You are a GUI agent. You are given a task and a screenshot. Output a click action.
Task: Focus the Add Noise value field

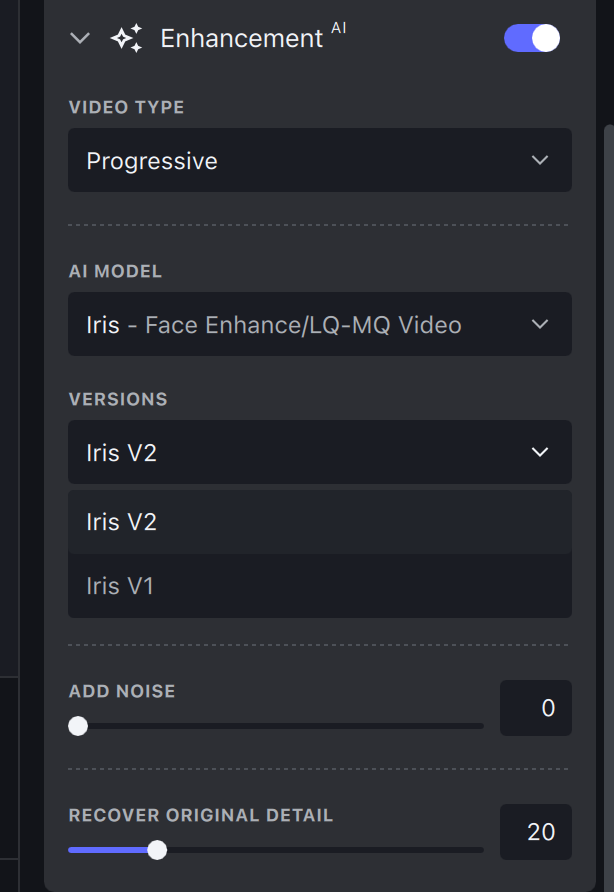tap(536, 708)
